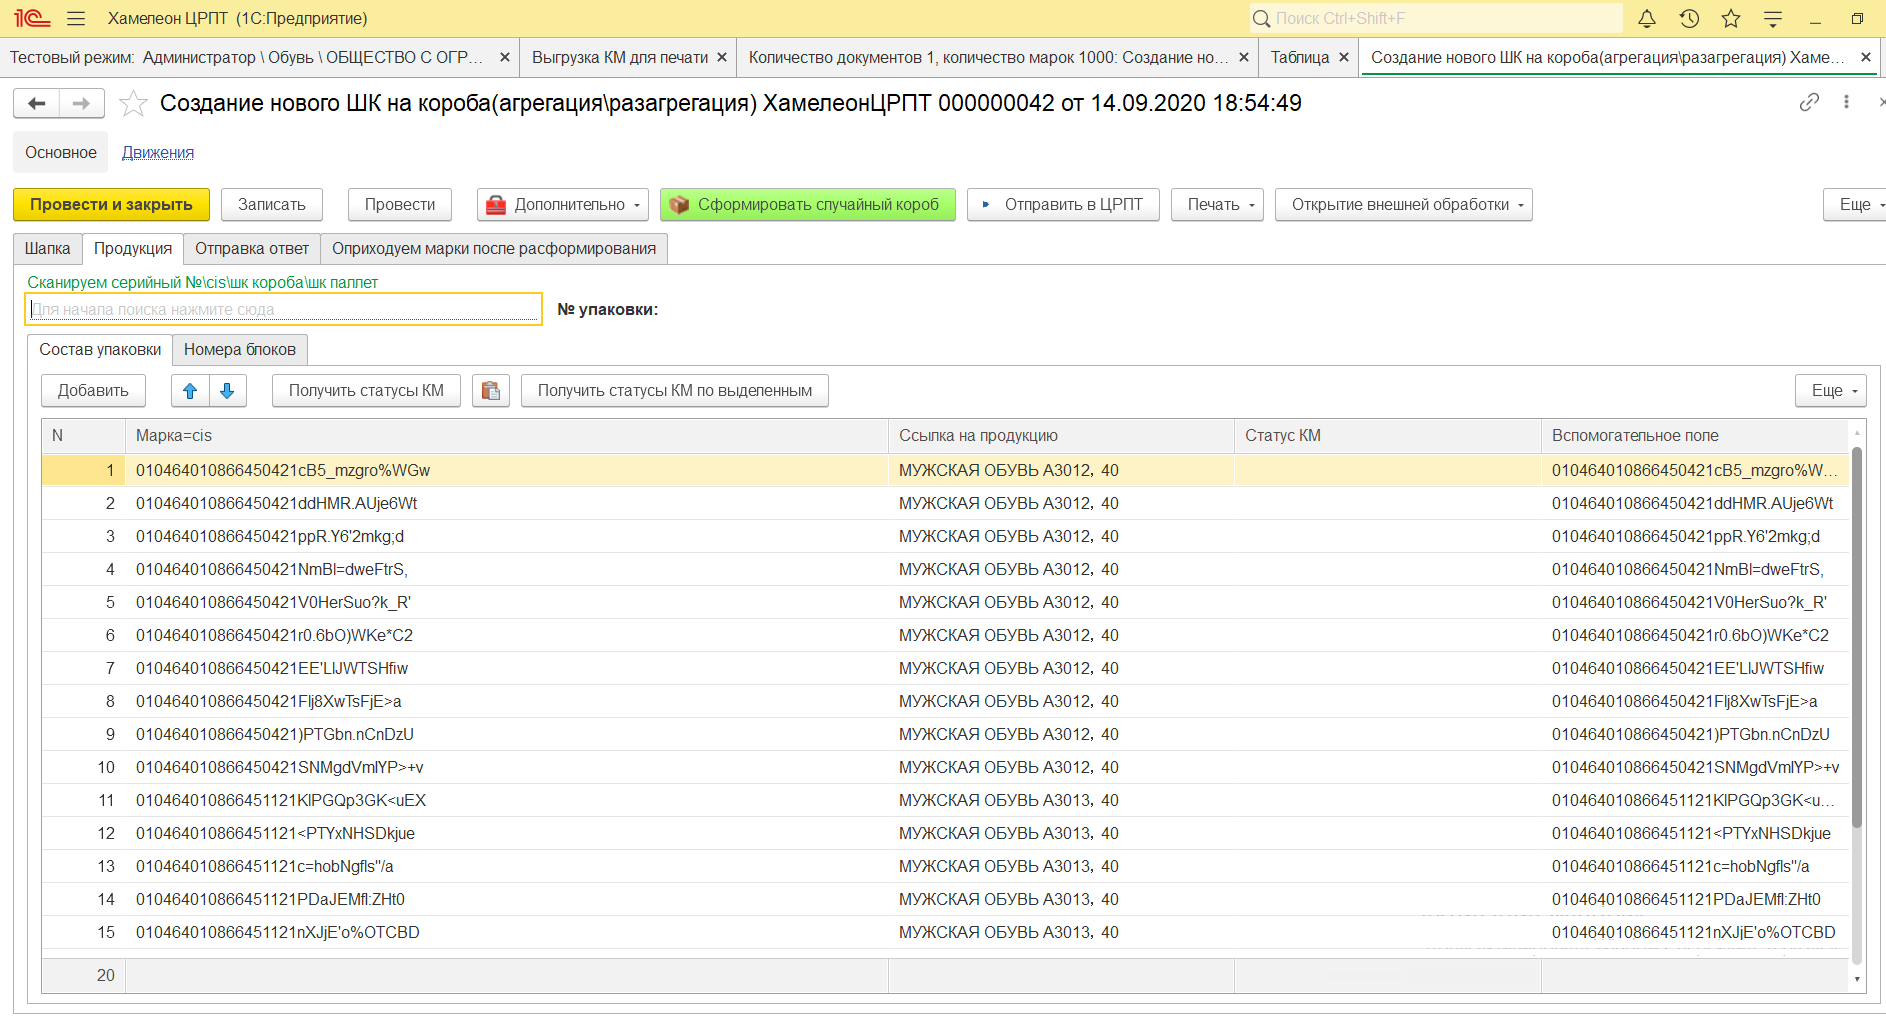Open the Номера блоков tab
This screenshot has height=1030, width=1886.
[x=239, y=350]
